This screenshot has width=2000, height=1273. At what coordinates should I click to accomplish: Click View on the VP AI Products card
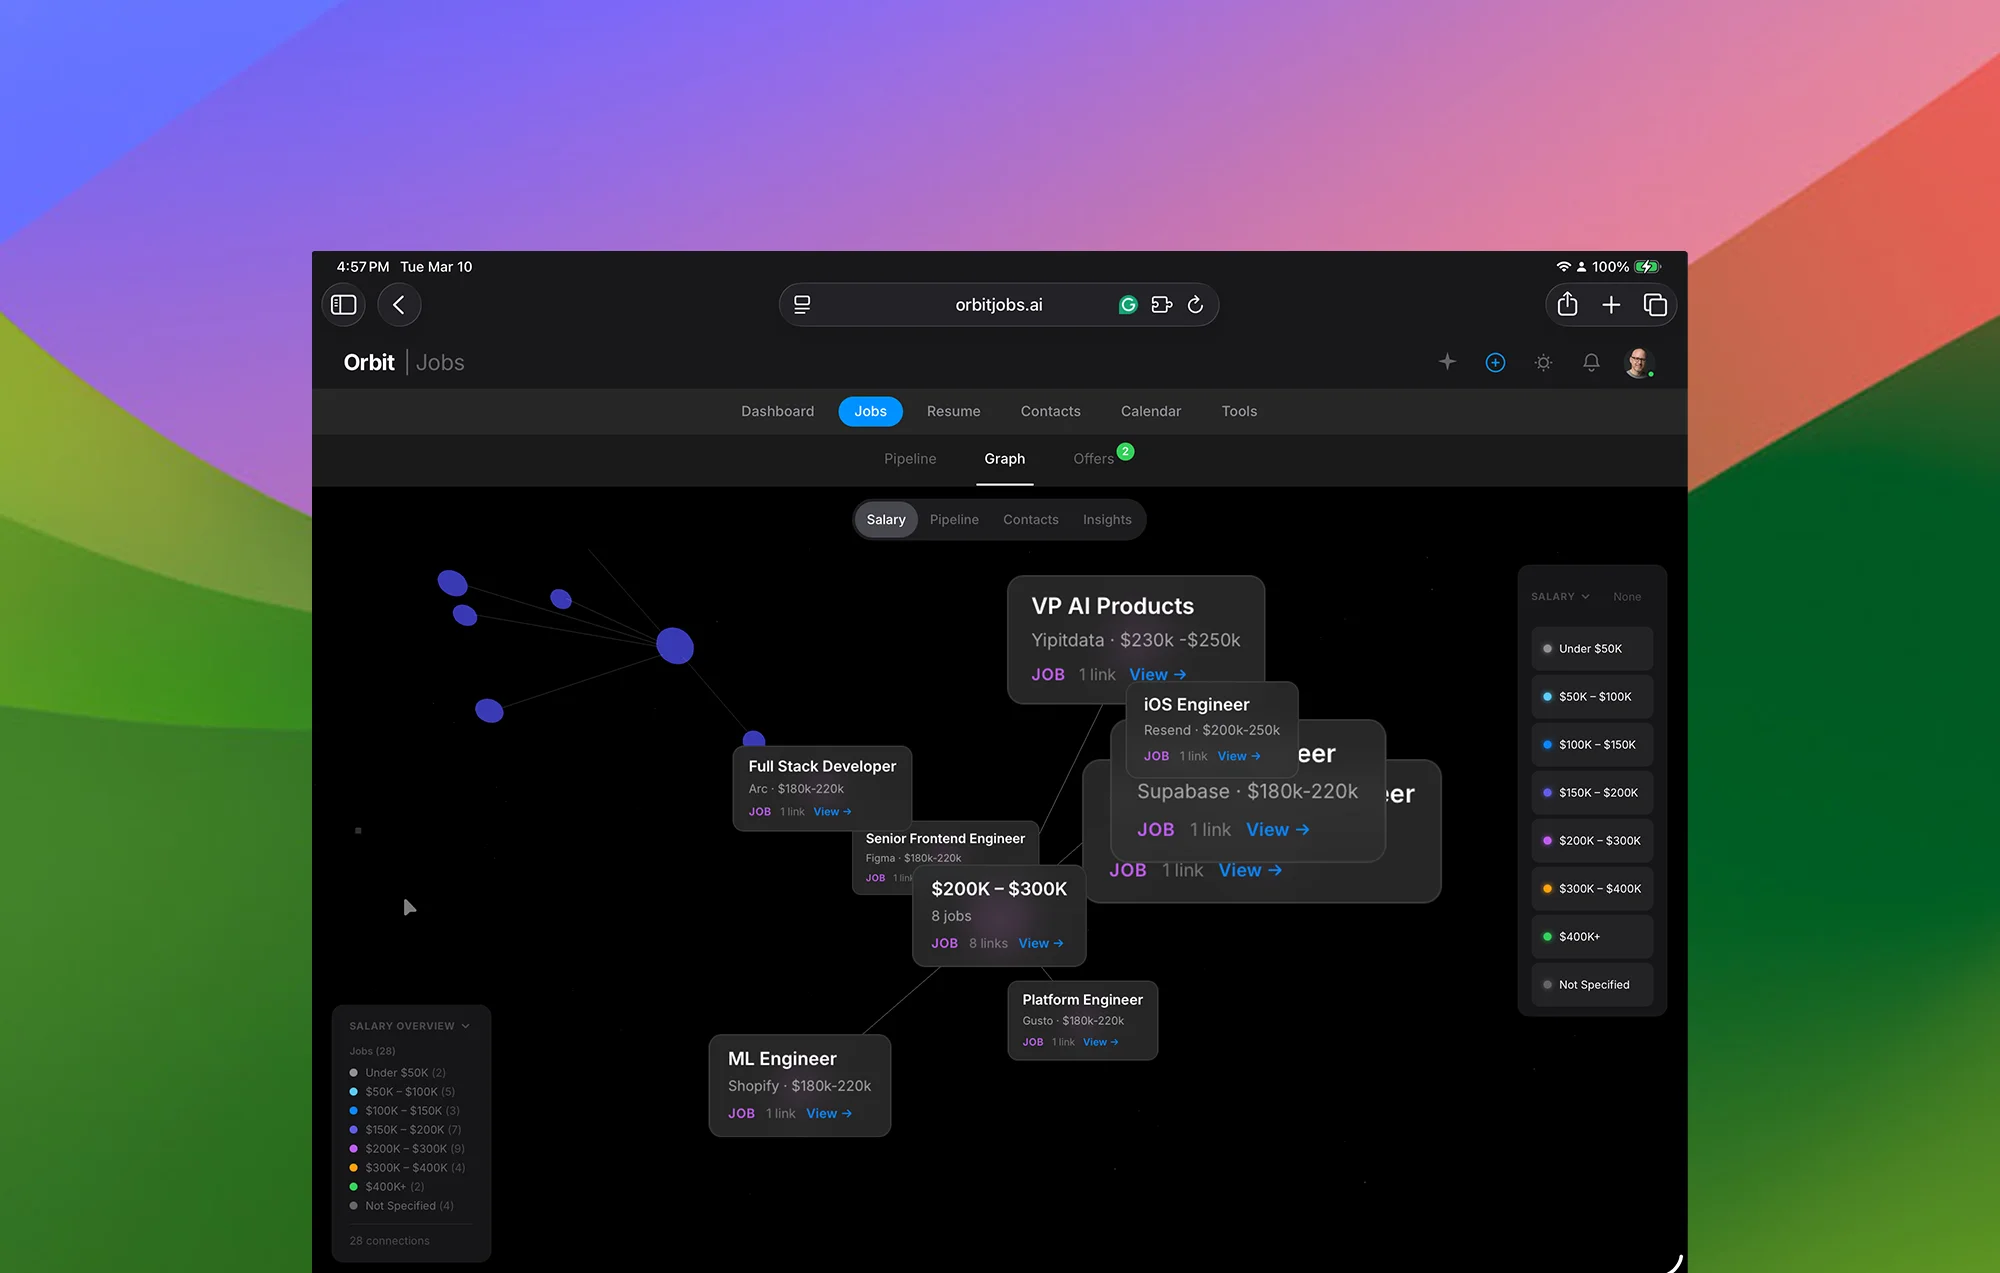pos(1156,674)
